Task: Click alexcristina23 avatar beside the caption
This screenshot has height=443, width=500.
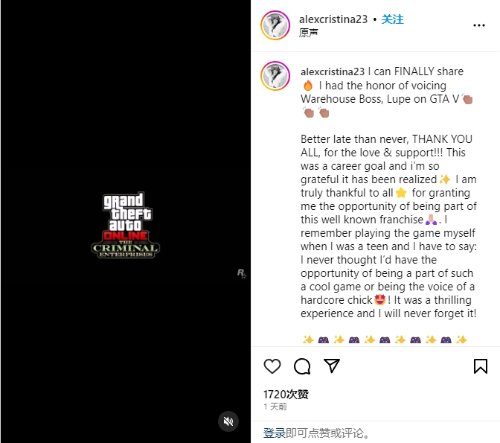Action: (x=275, y=76)
